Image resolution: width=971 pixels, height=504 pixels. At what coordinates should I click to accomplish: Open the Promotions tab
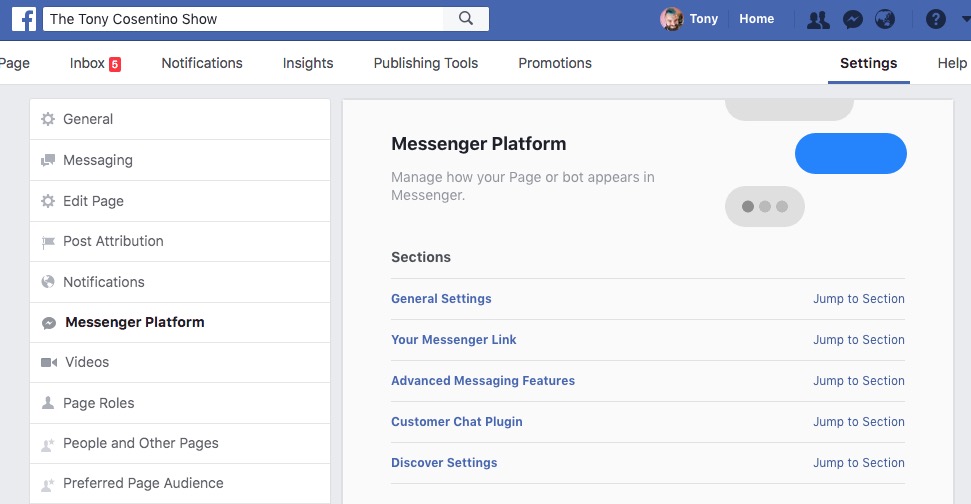[555, 63]
